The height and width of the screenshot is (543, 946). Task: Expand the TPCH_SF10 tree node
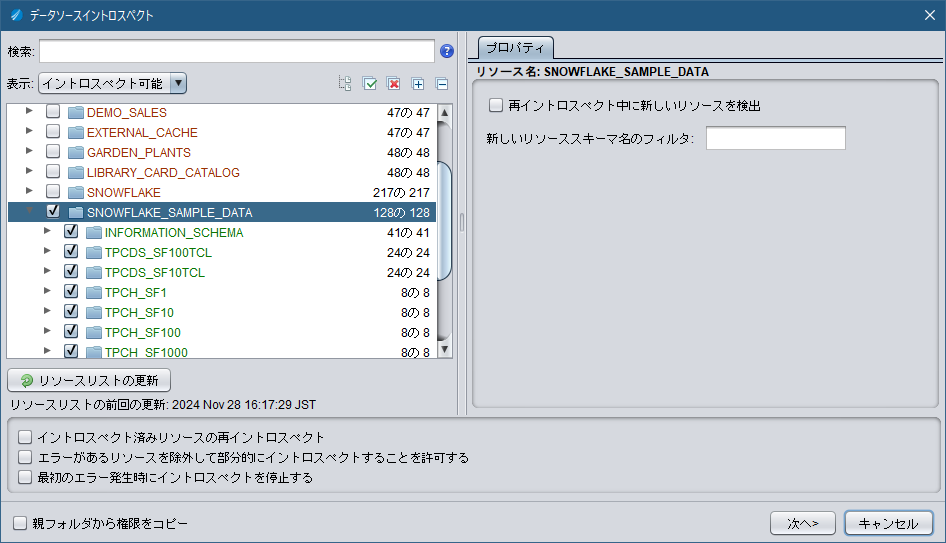(x=47, y=310)
